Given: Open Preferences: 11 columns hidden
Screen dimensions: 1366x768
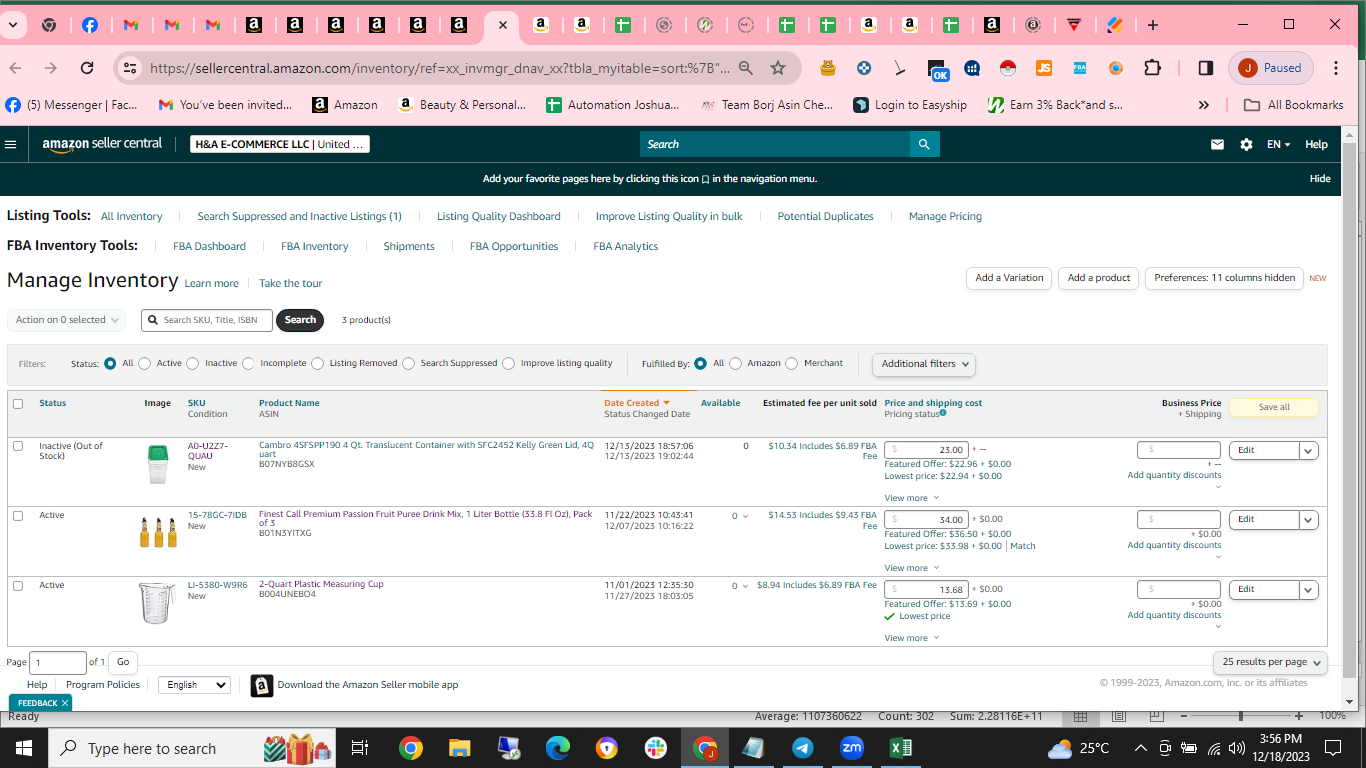Looking at the screenshot, I should tap(1224, 278).
